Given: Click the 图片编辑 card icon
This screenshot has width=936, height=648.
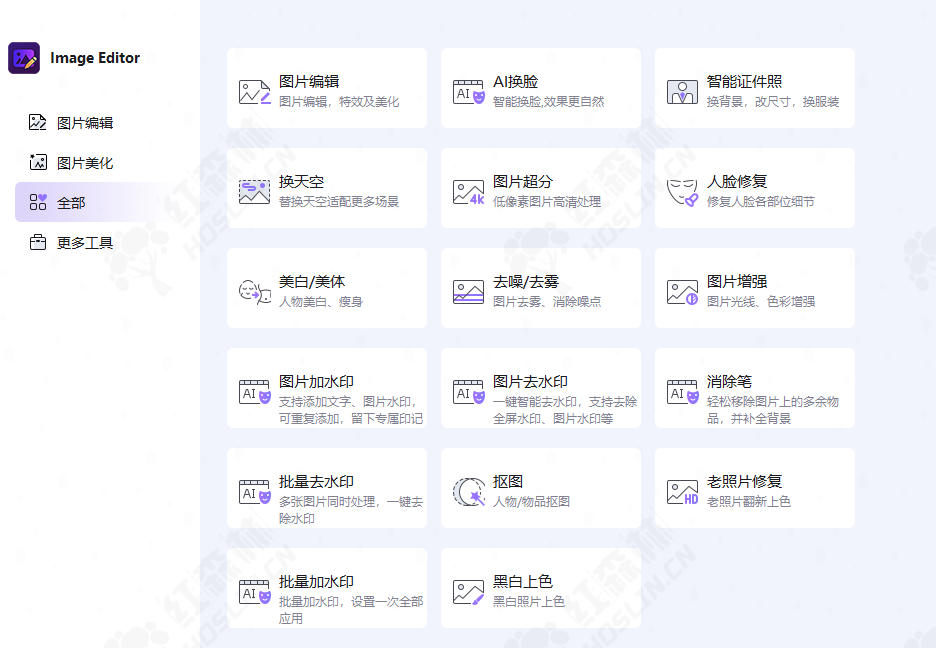Looking at the screenshot, I should (x=255, y=92).
